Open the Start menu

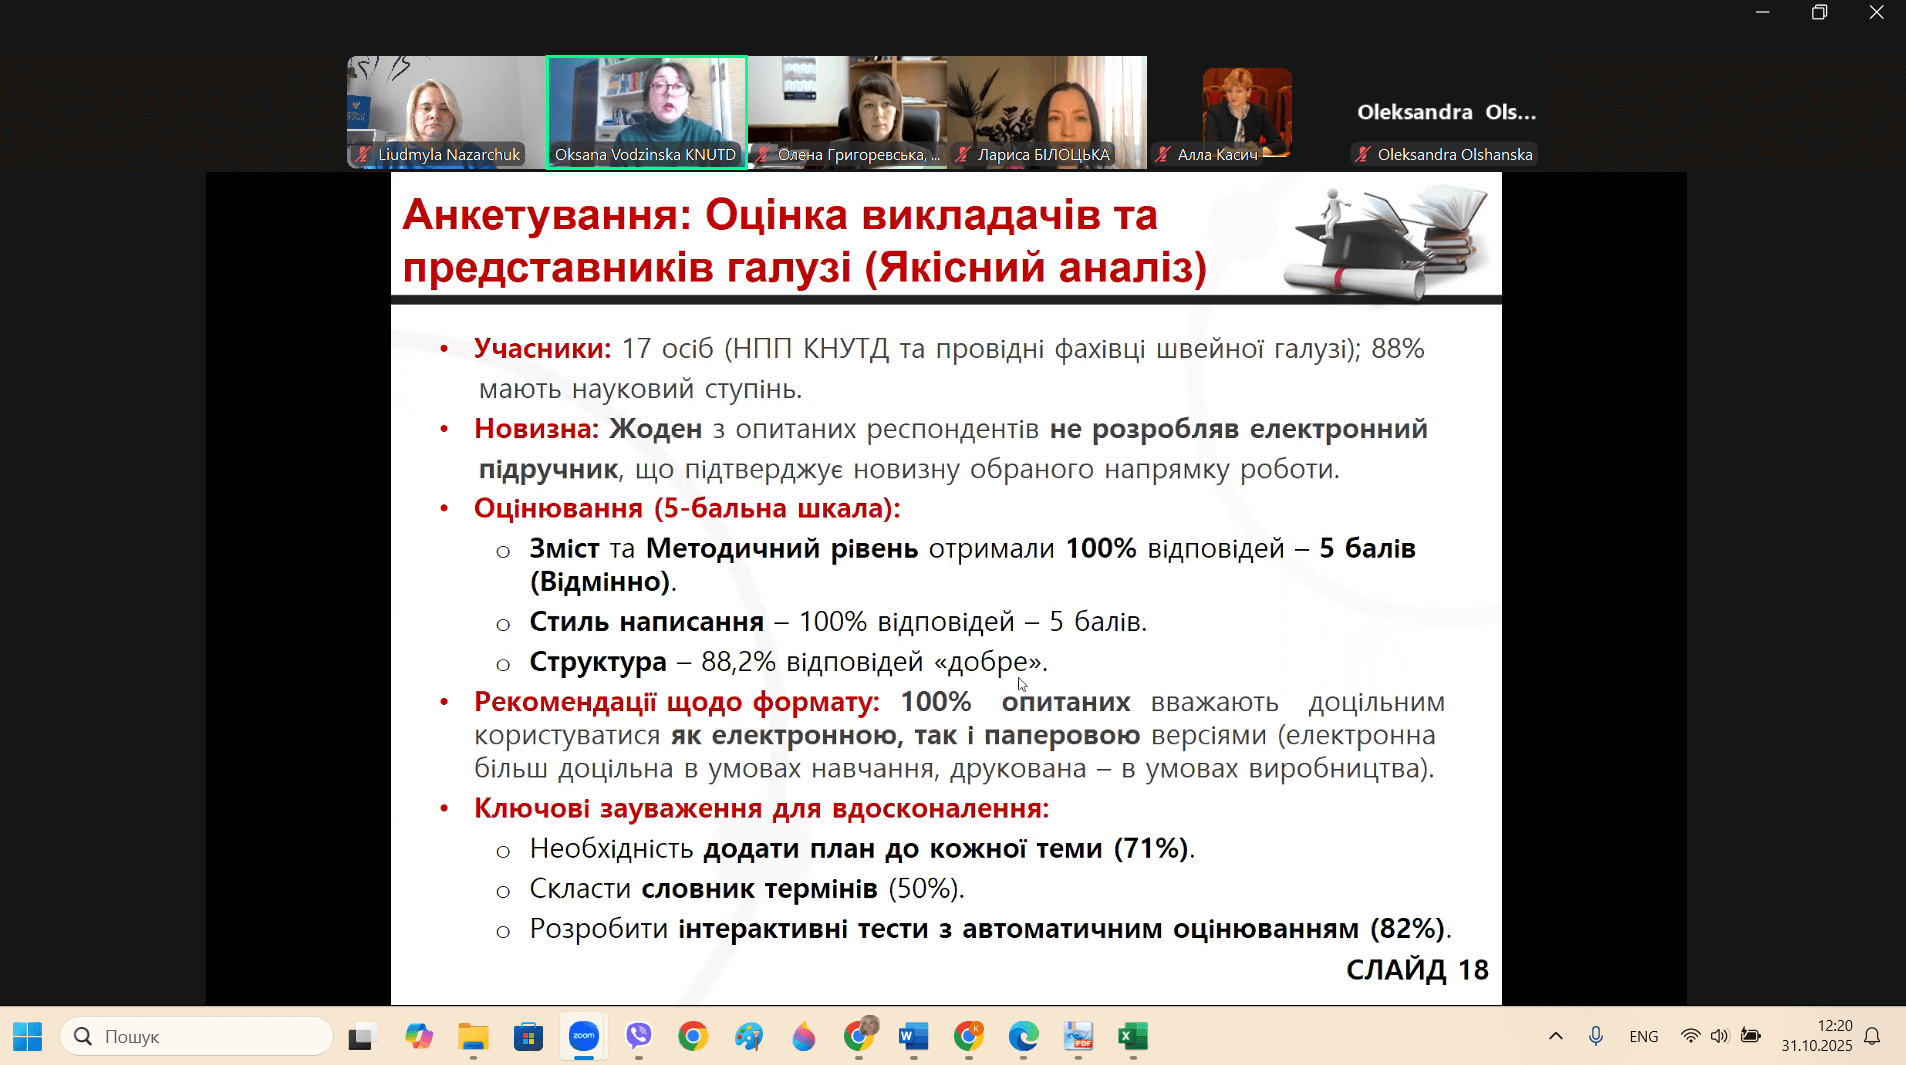(26, 1037)
